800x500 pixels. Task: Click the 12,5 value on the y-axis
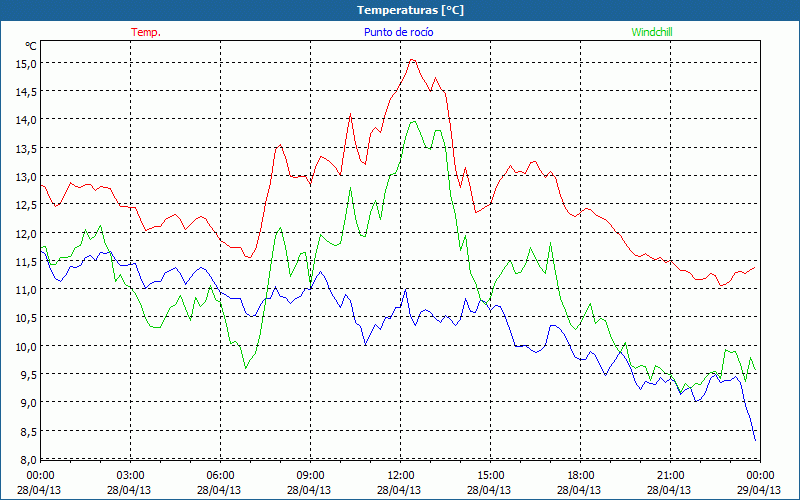pyautogui.click(x=27, y=205)
